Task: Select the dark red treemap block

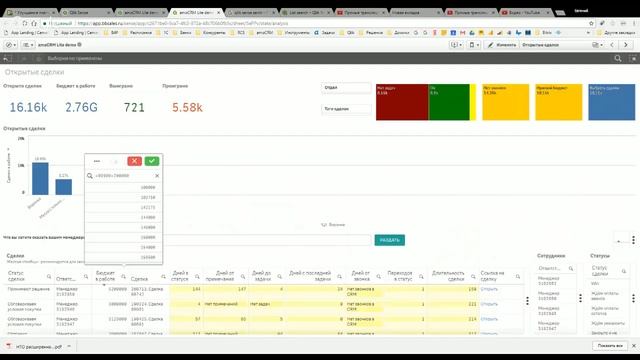Action: [402, 102]
